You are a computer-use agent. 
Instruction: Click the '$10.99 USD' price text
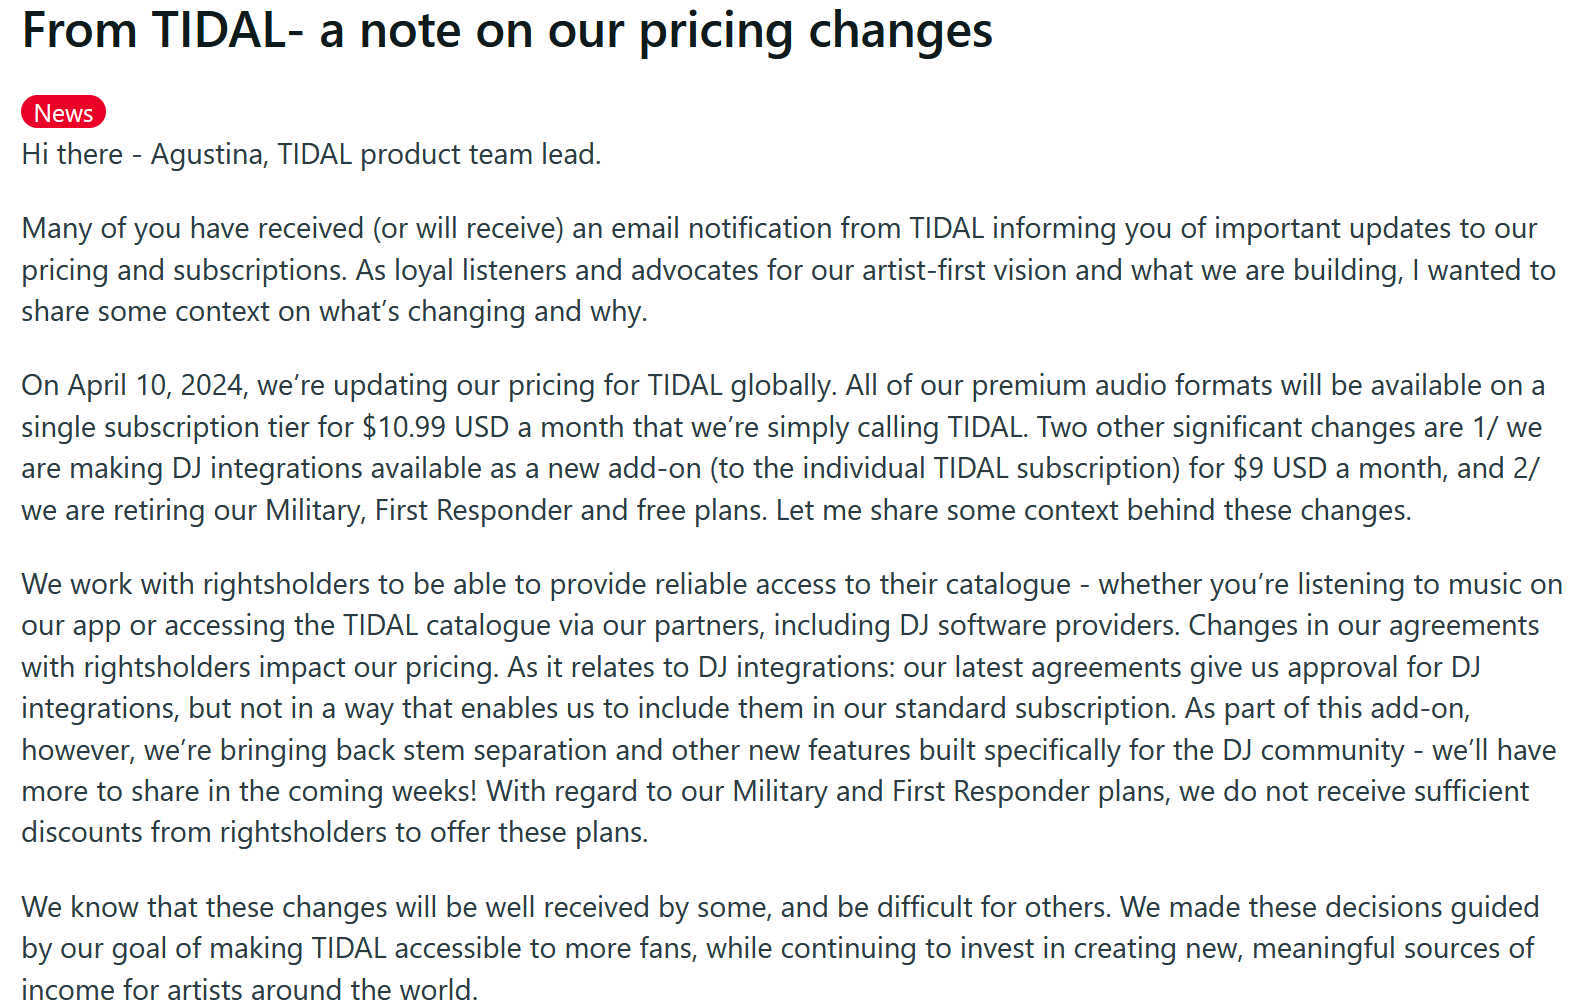(435, 428)
